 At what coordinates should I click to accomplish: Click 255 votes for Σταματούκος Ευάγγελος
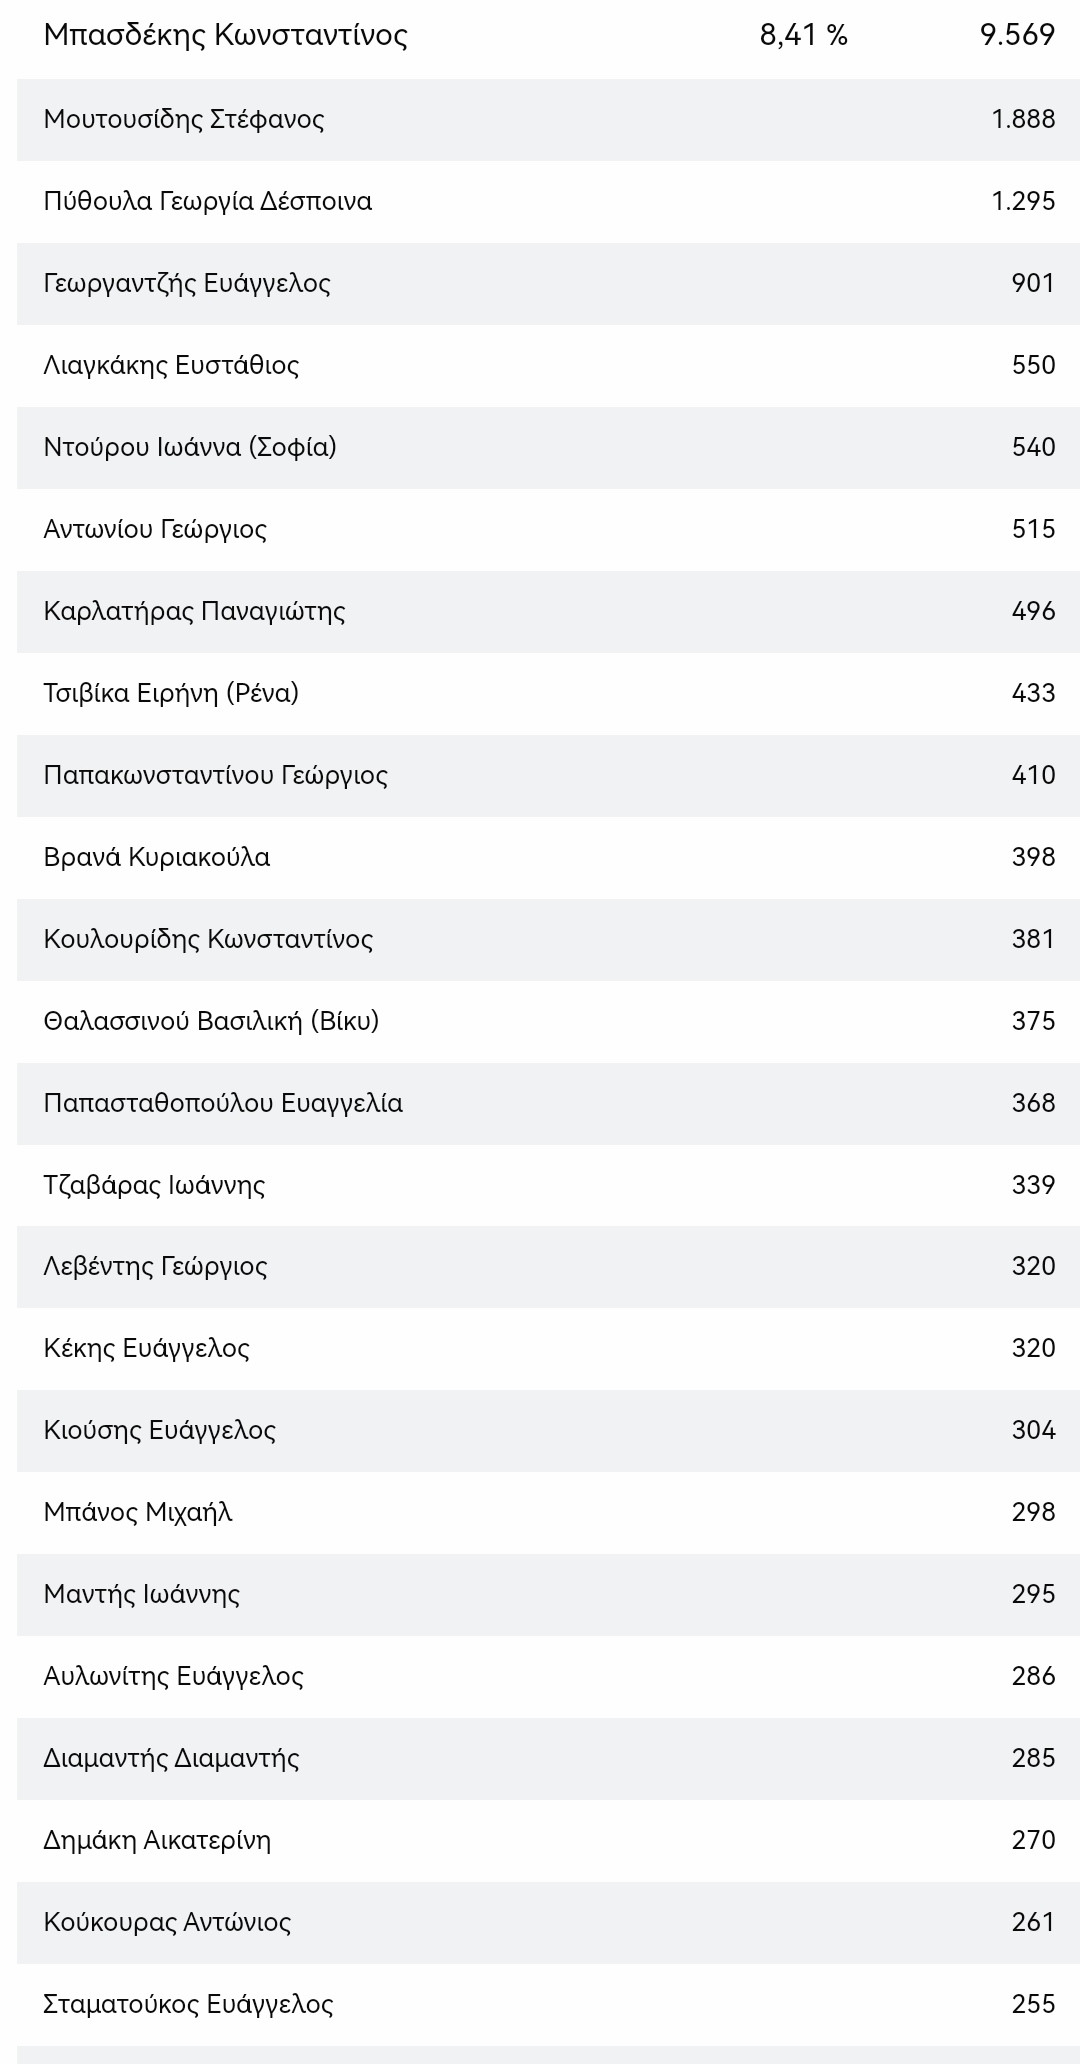(x=1033, y=2004)
